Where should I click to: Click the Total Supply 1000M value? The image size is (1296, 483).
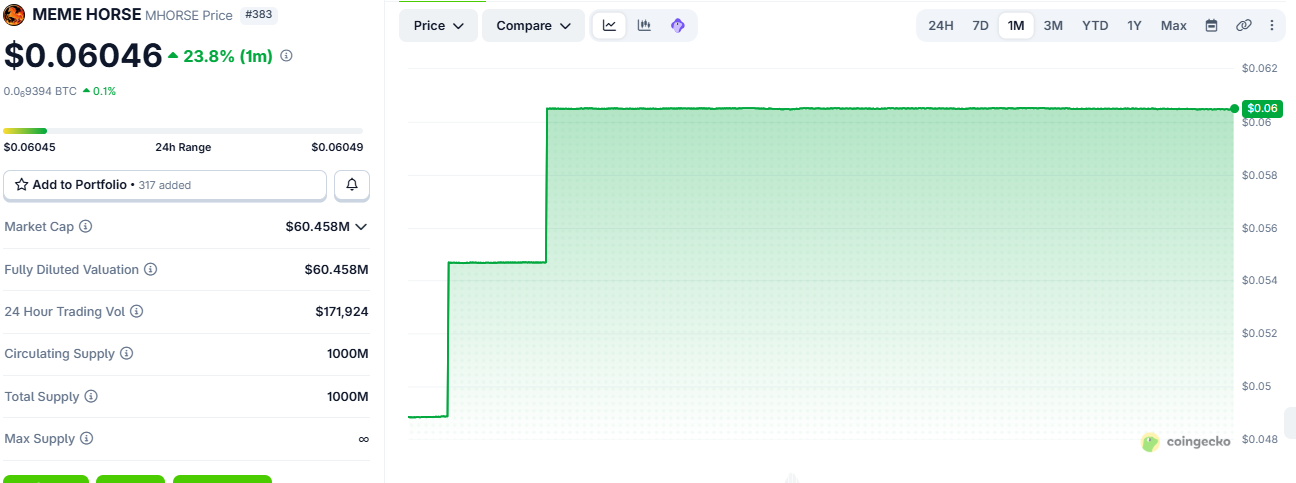348,397
